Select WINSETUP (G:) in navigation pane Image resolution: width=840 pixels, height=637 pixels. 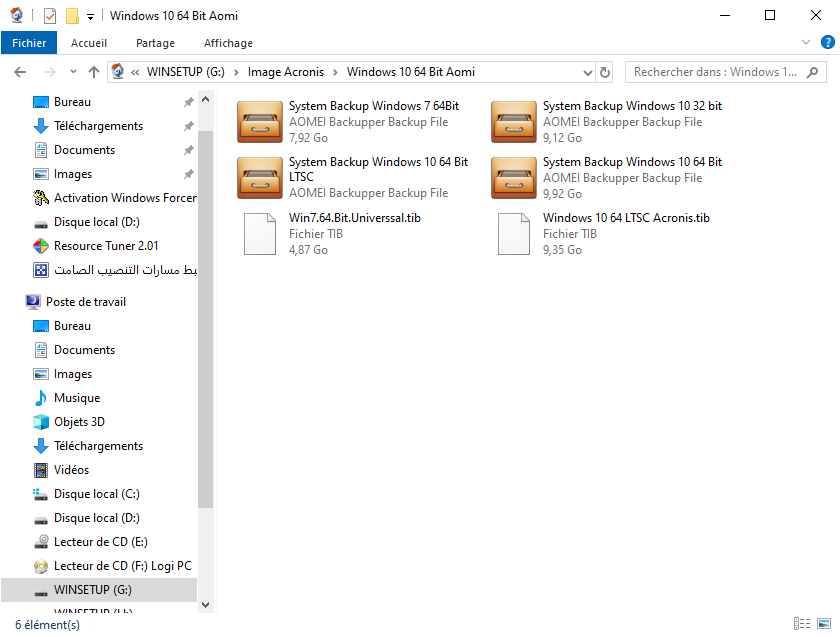pyautogui.click(x=99, y=590)
